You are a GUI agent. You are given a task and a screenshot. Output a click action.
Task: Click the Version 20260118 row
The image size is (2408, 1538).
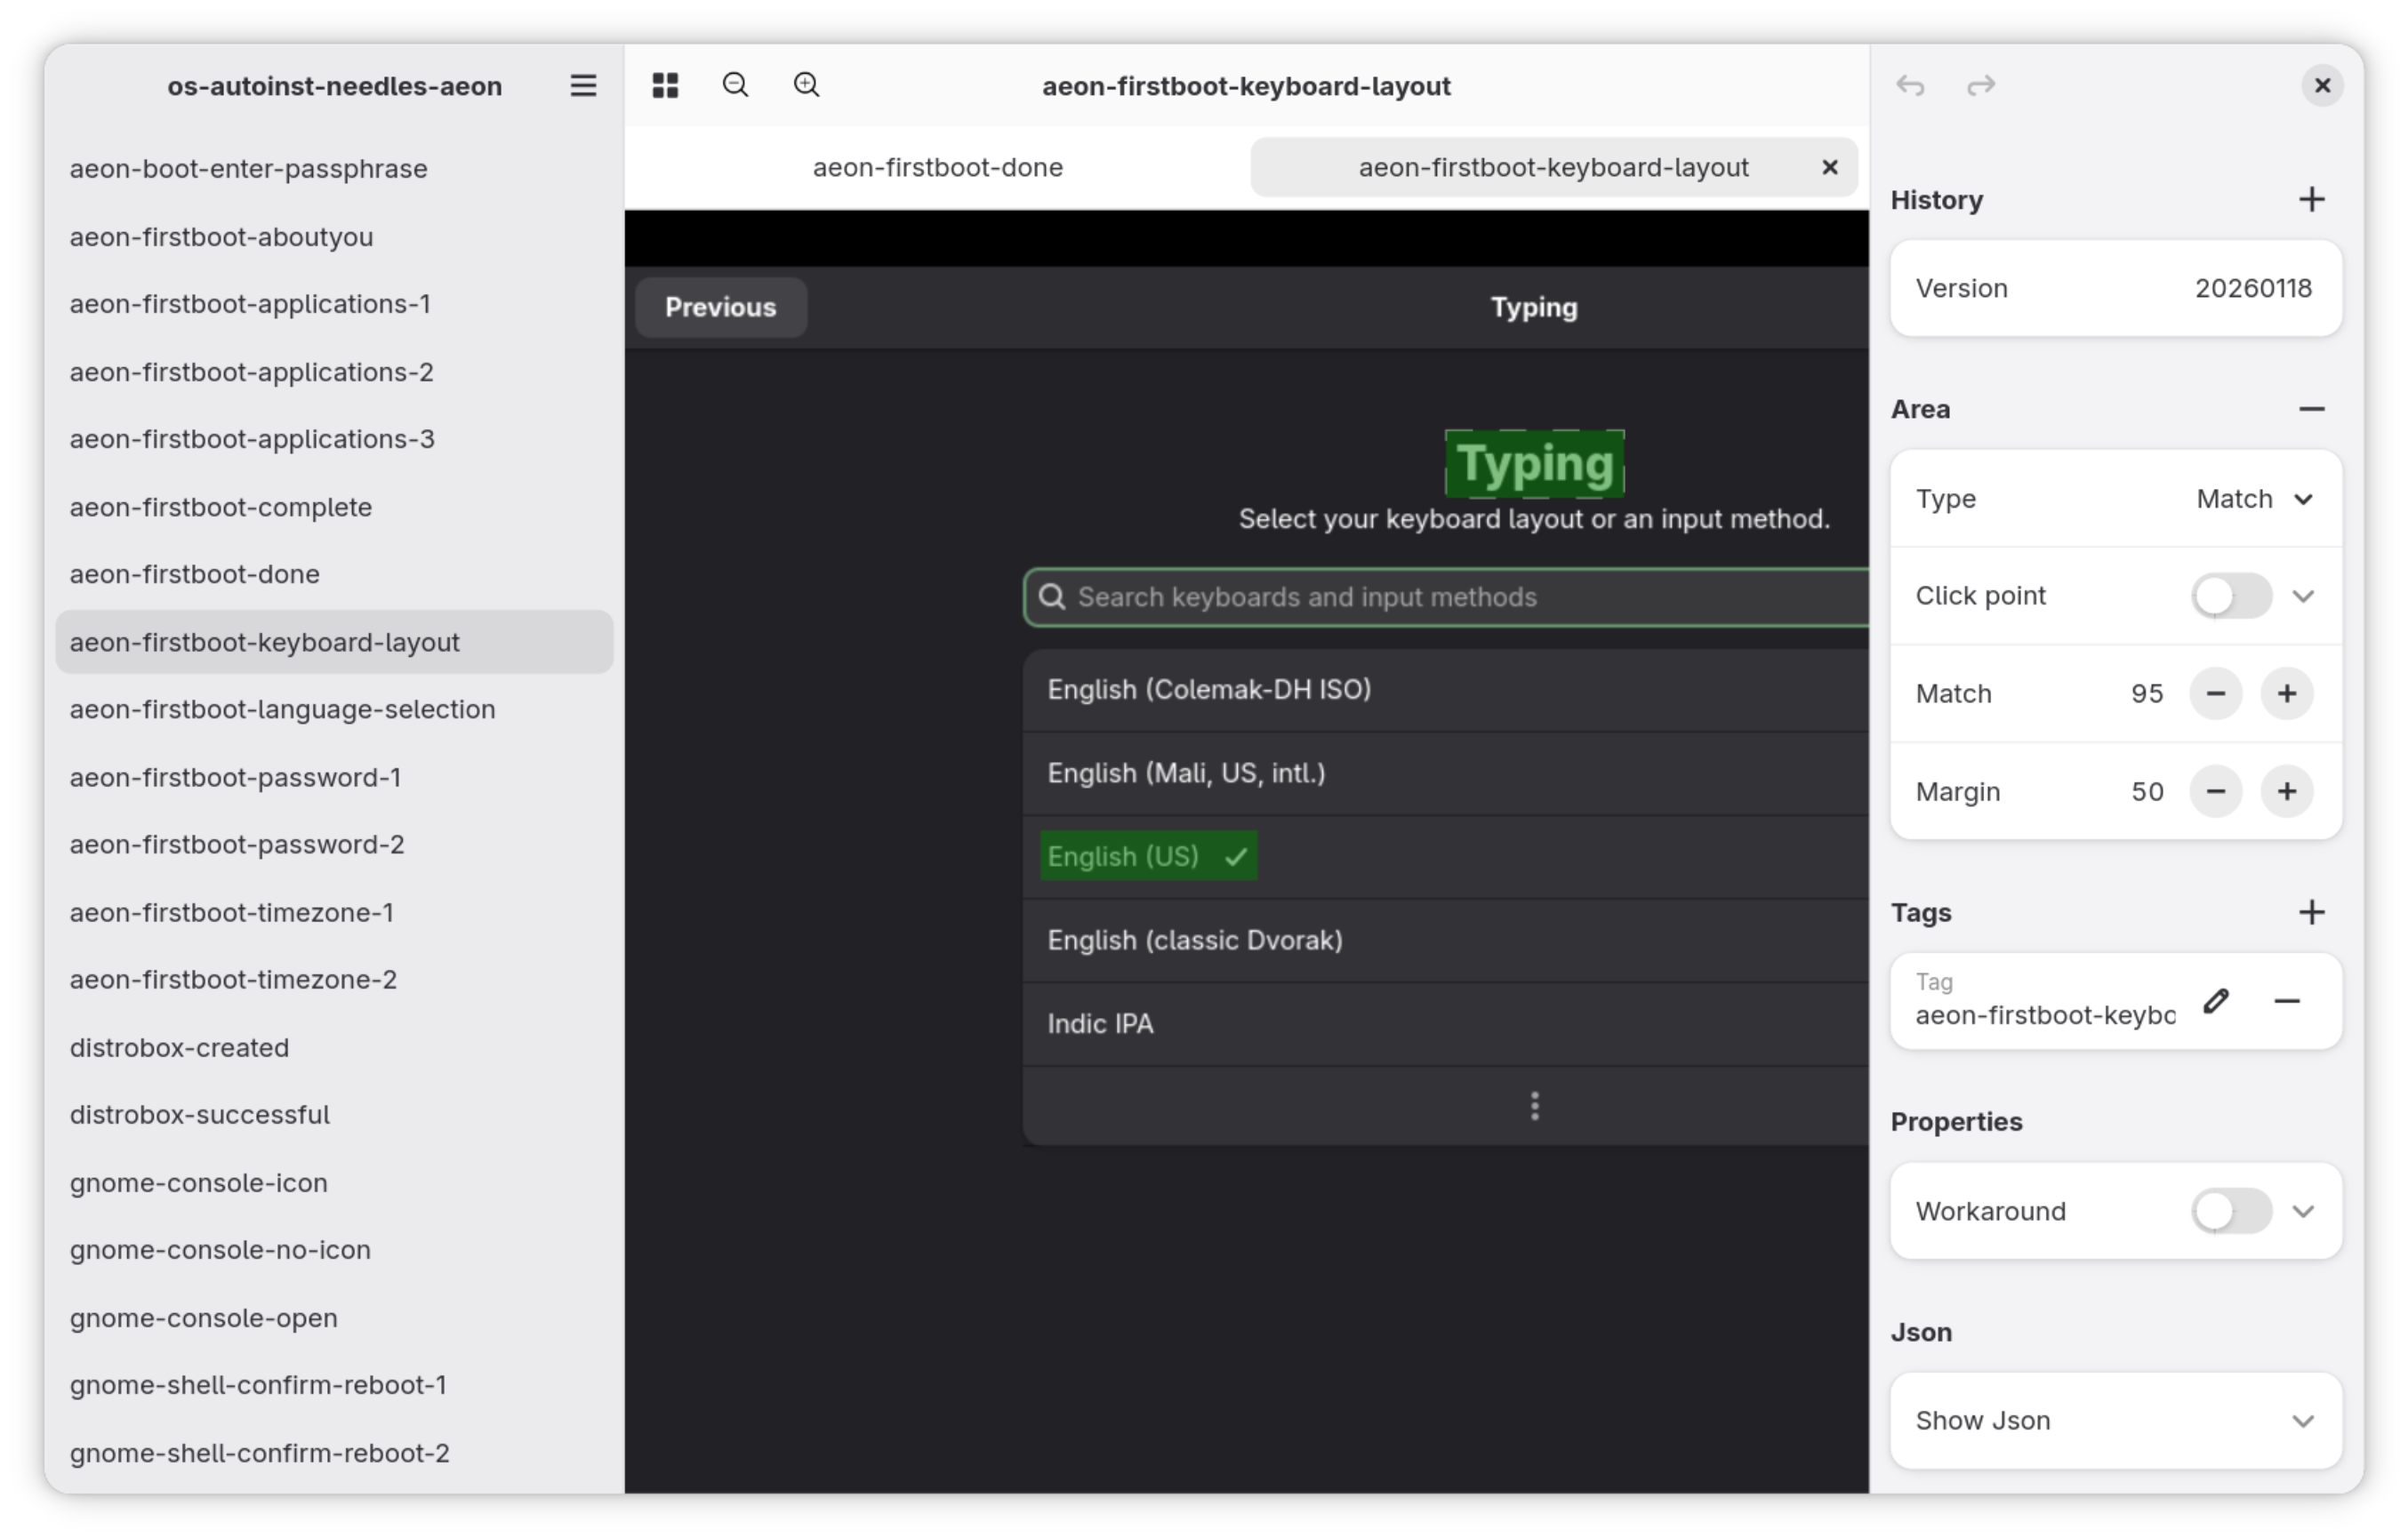2116,288
